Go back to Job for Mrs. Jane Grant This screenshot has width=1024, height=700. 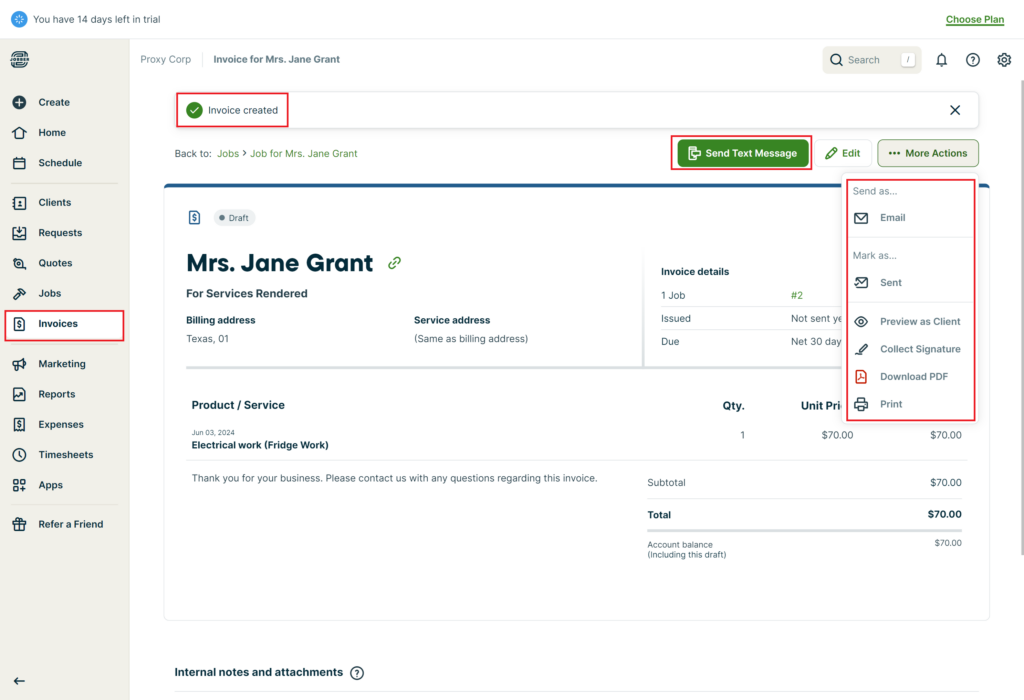(x=304, y=153)
